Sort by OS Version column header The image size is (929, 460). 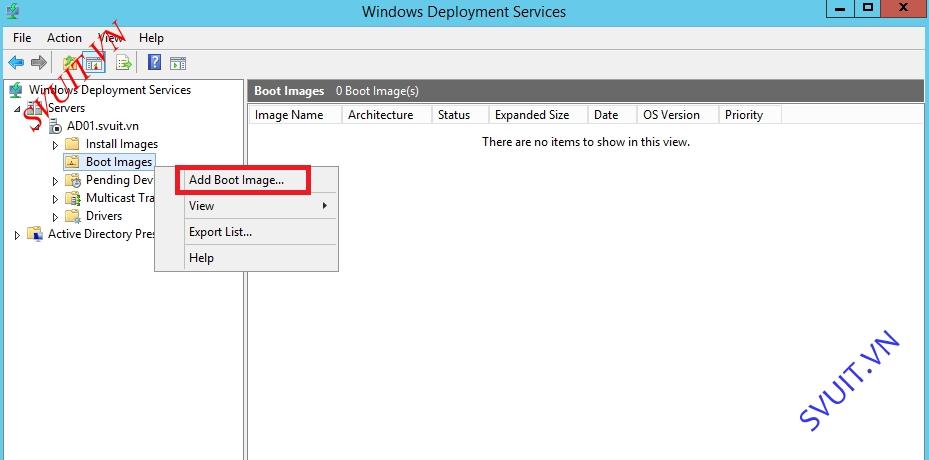tap(678, 115)
